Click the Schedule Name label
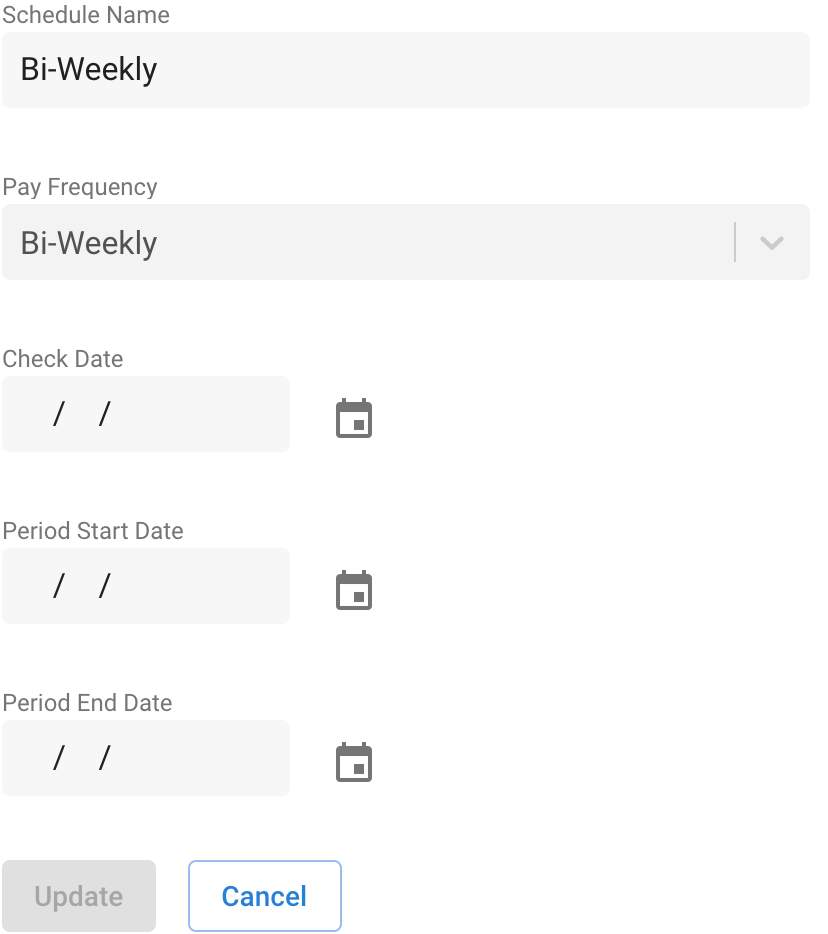 (86, 14)
